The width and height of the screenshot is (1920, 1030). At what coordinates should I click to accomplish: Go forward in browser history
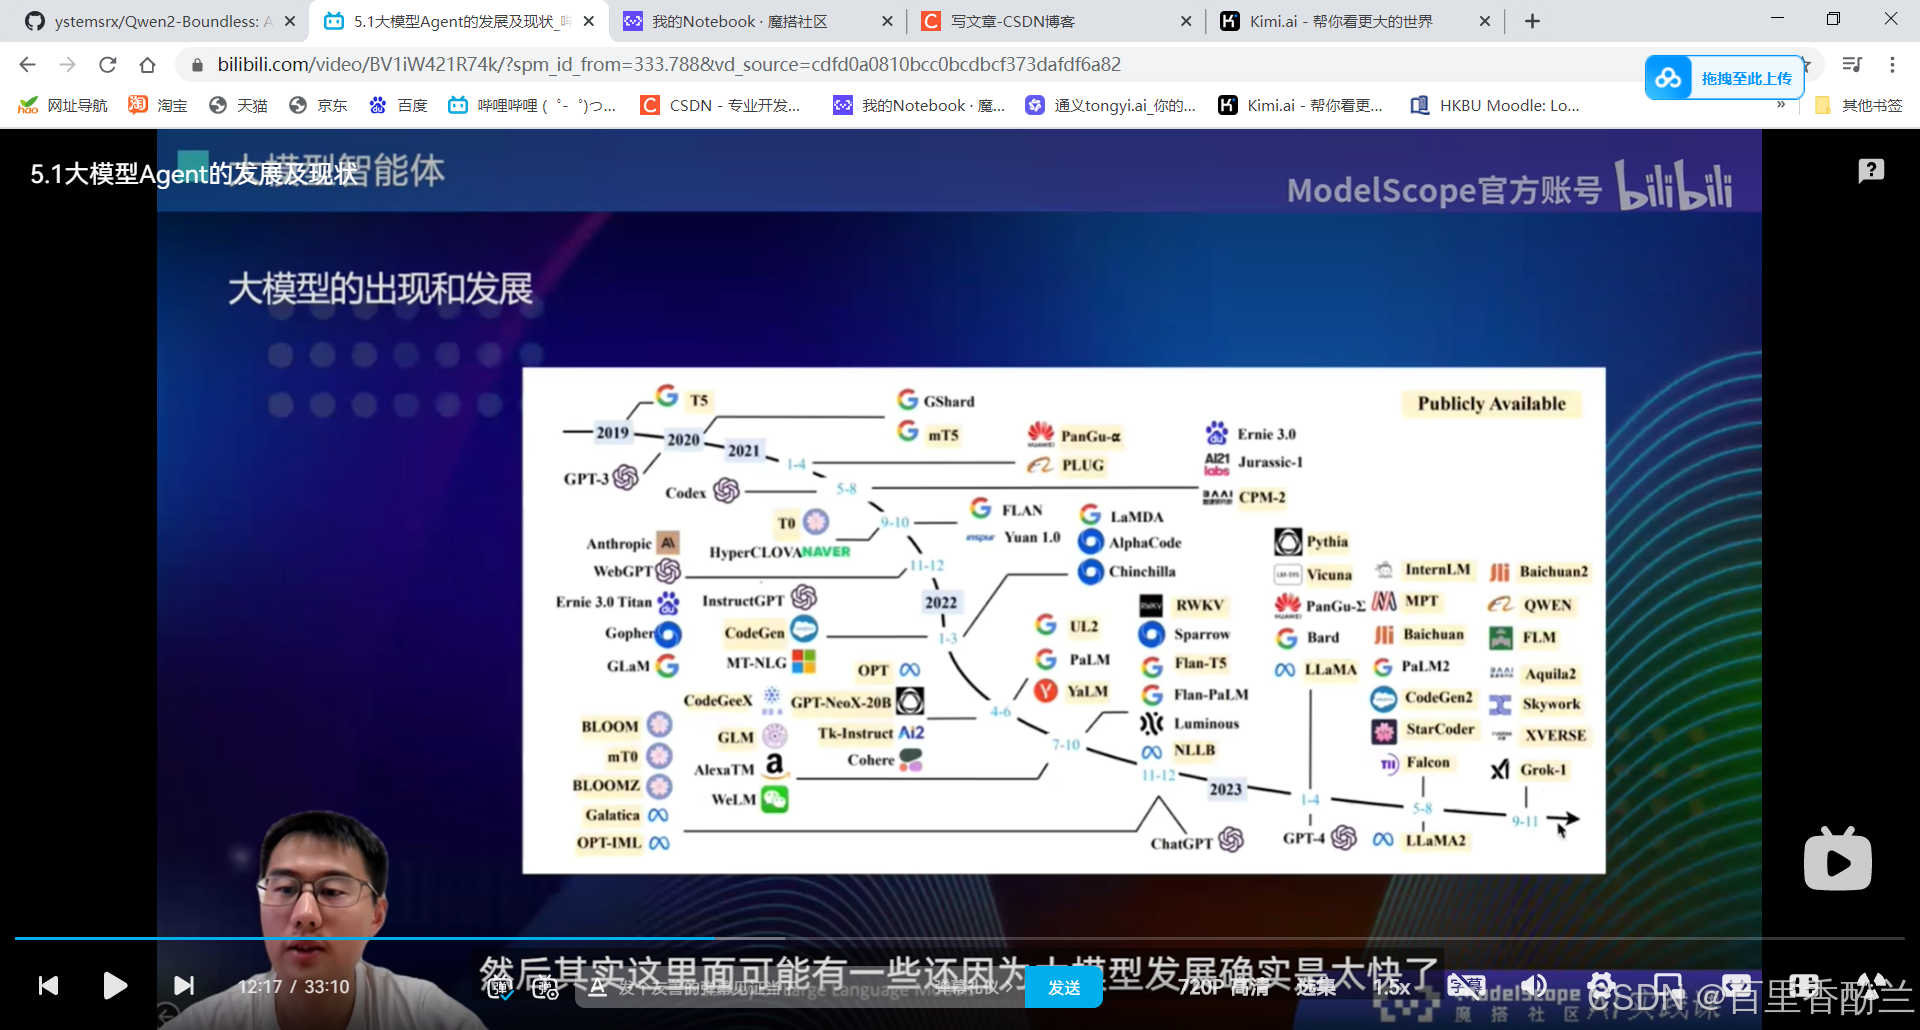67,64
